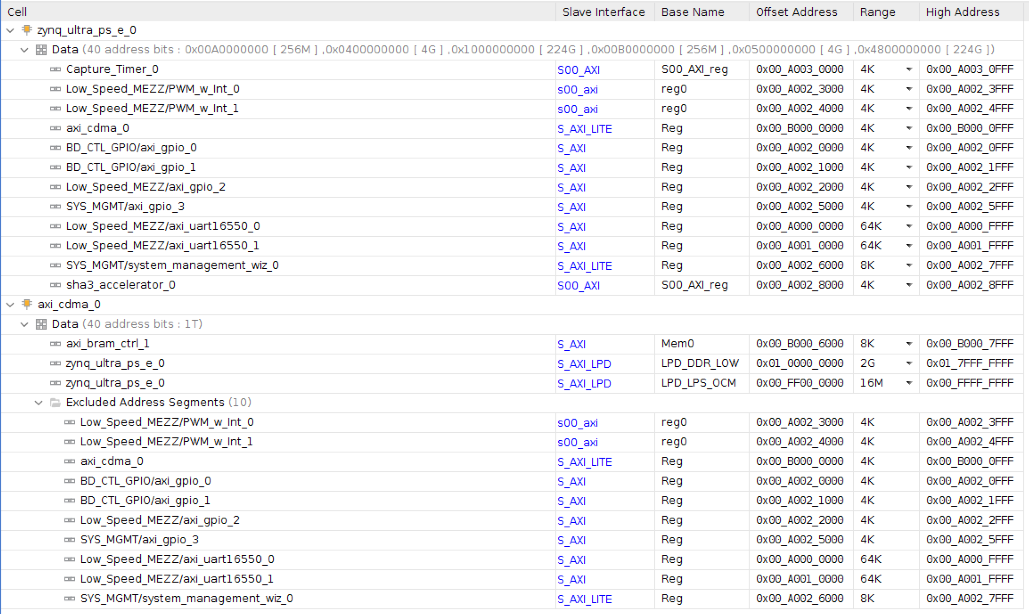The image size is (1029, 614).
Task: Sort by the Offset Address column header
Action: (800, 12)
